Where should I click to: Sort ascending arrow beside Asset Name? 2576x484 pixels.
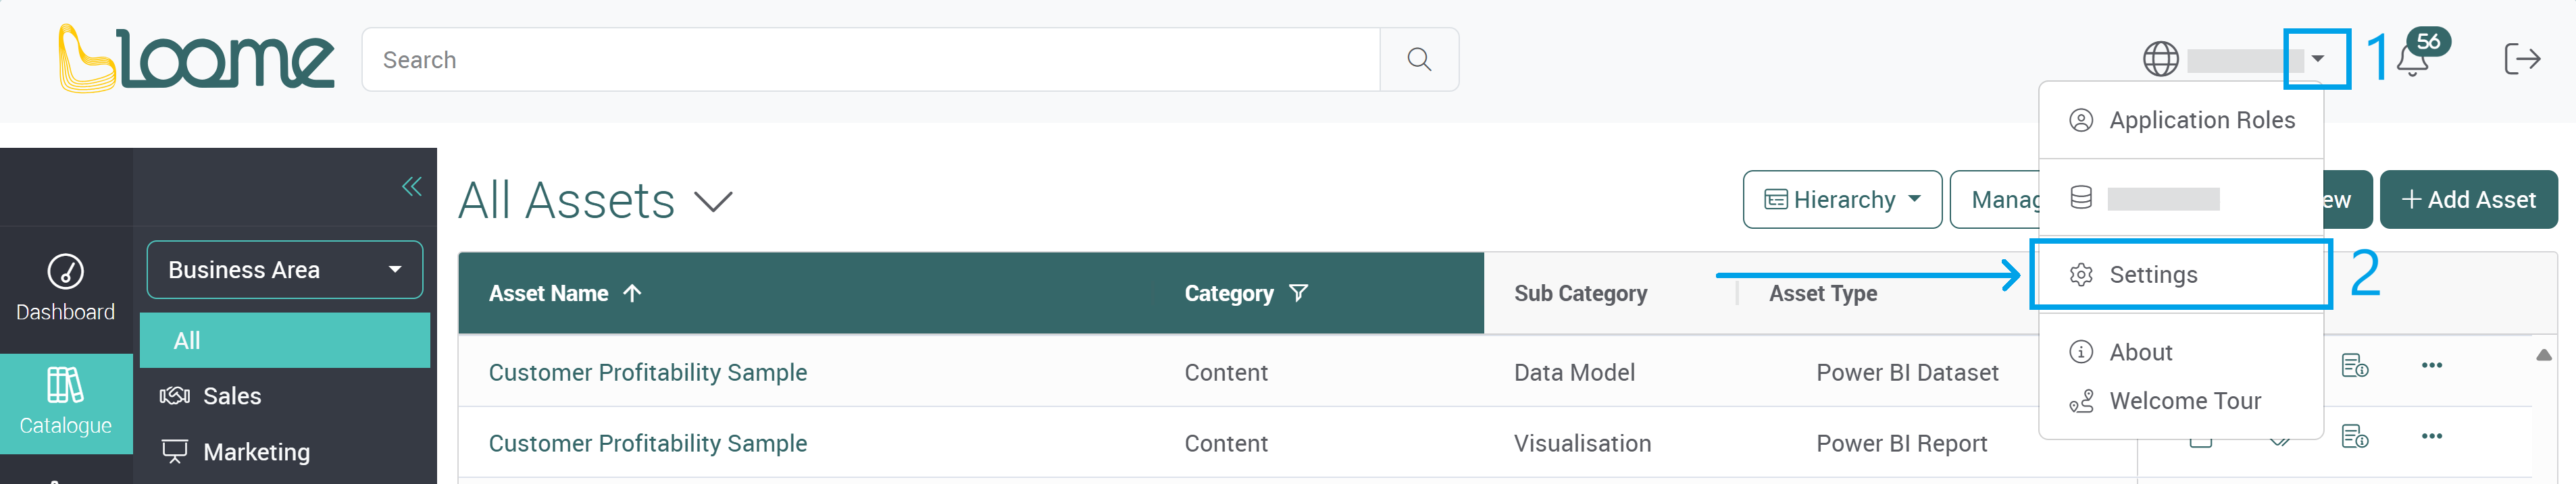pos(632,293)
